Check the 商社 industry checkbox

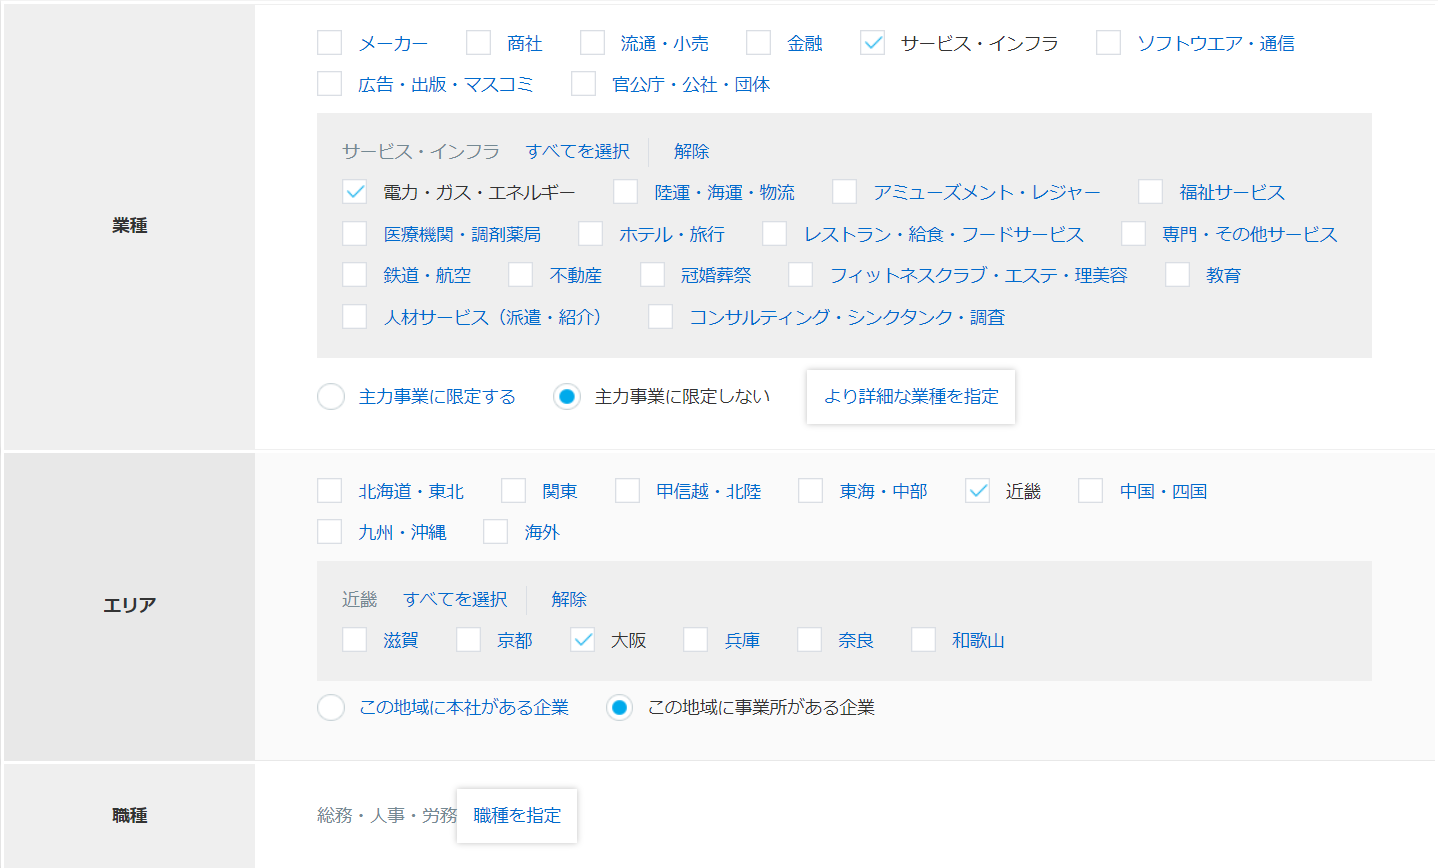[477, 42]
